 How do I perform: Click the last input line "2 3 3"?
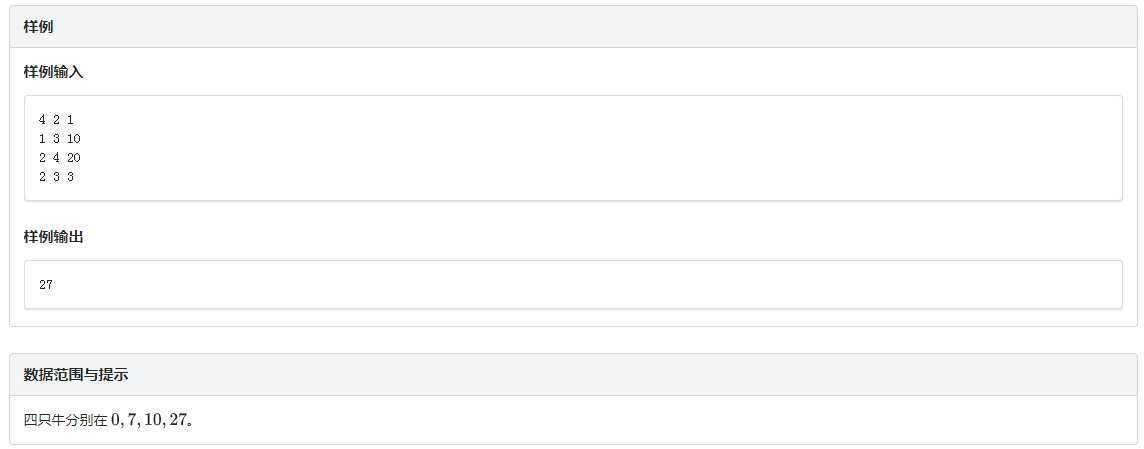[x=56, y=177]
